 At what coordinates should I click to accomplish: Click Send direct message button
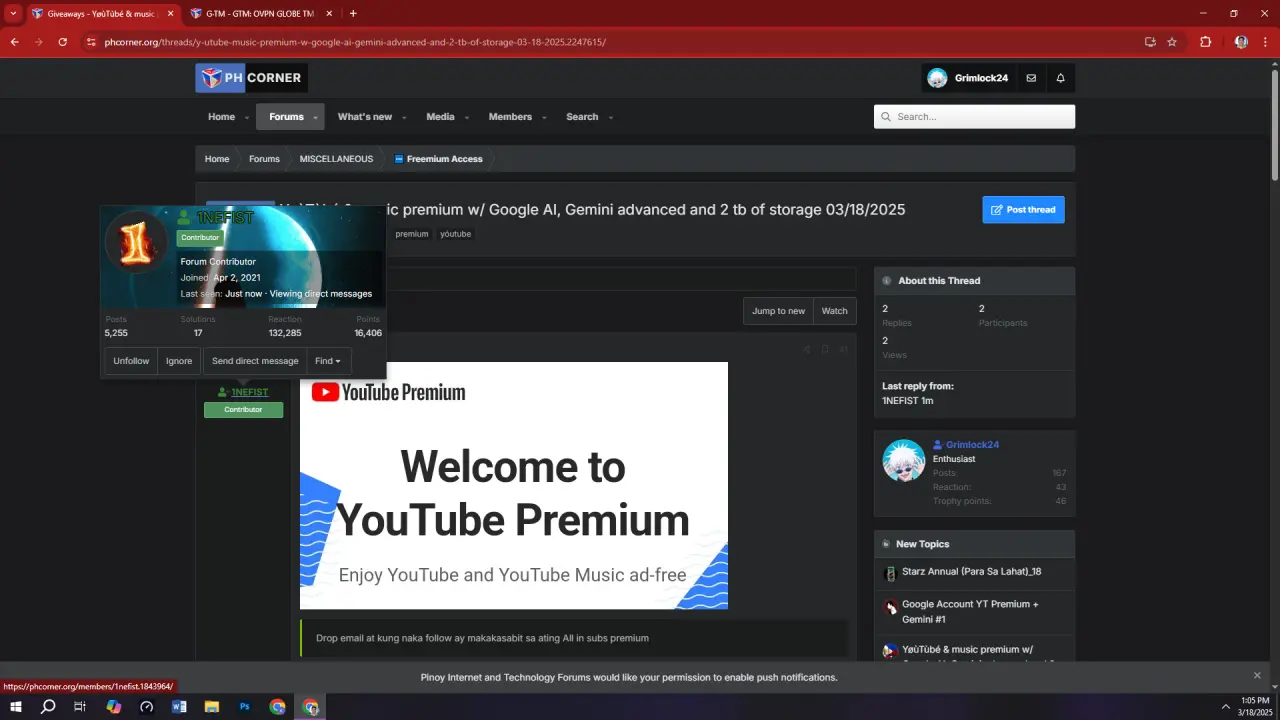point(255,361)
